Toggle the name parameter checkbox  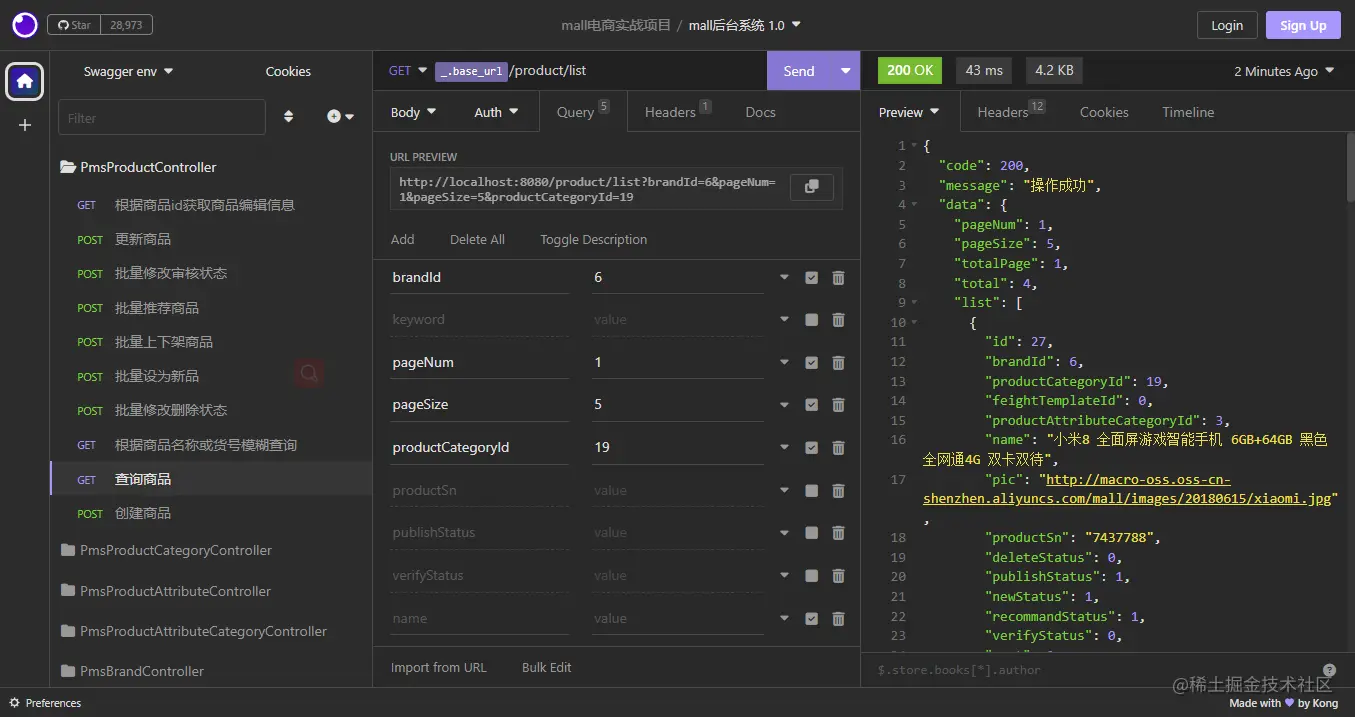811,619
